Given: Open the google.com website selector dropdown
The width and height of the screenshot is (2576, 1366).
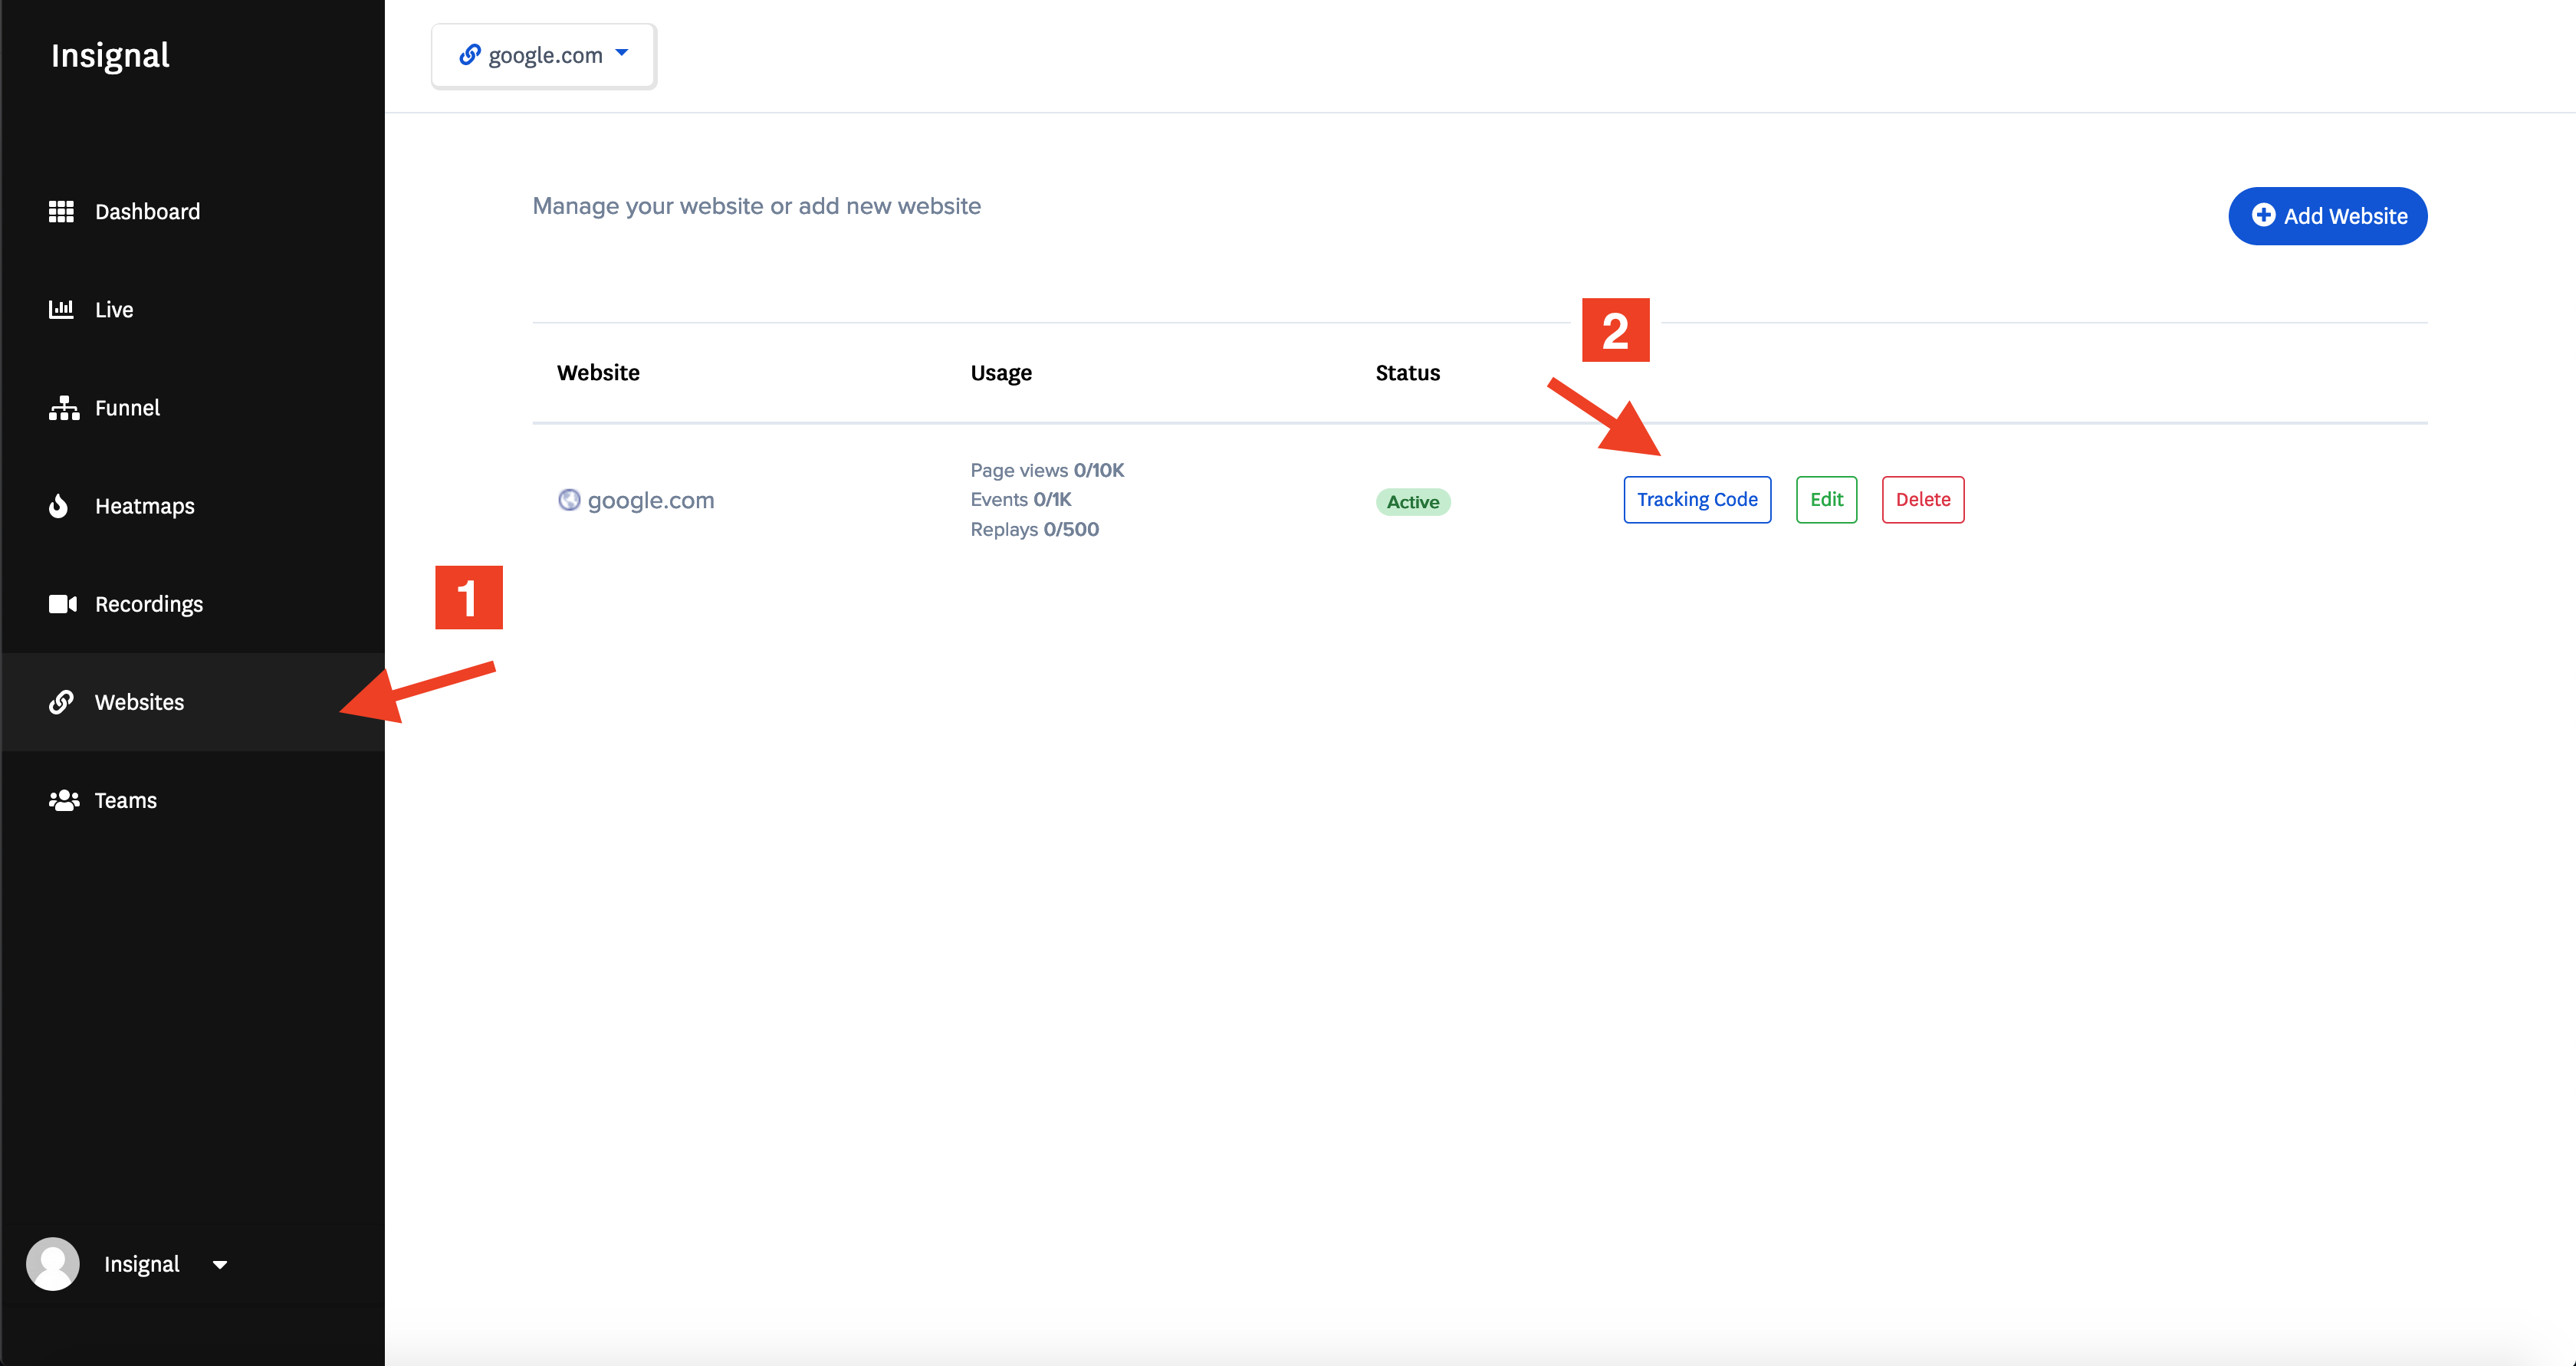Looking at the screenshot, I should click(543, 56).
